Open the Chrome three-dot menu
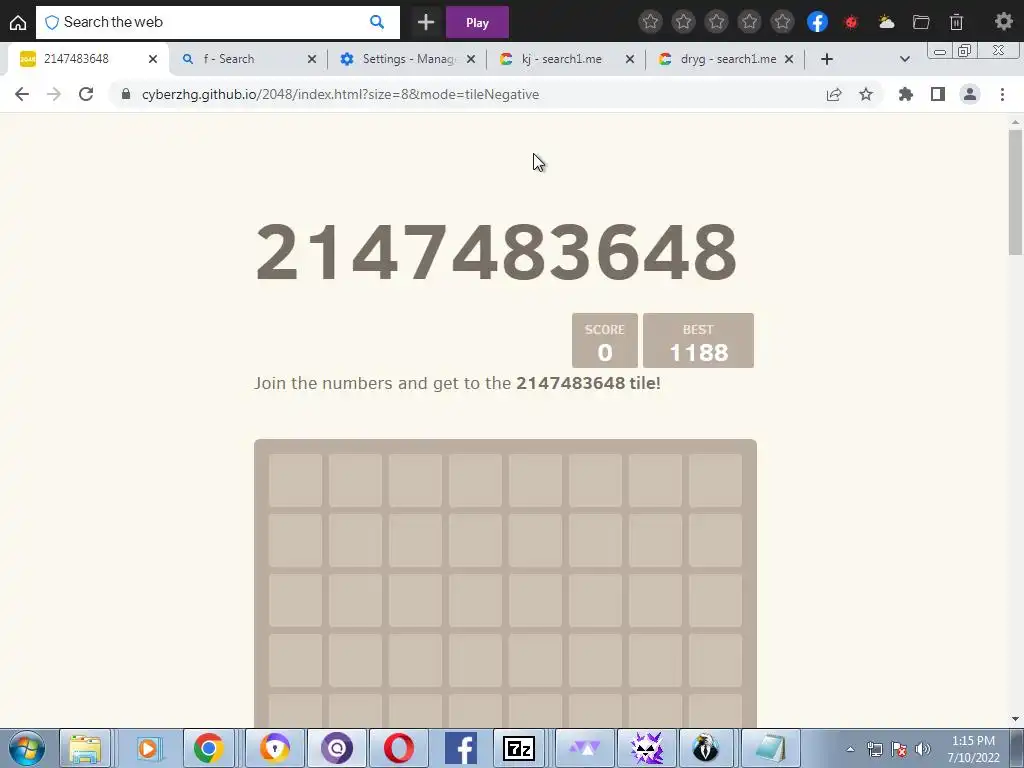Screen dimensions: 1024x768 click(x=1002, y=94)
